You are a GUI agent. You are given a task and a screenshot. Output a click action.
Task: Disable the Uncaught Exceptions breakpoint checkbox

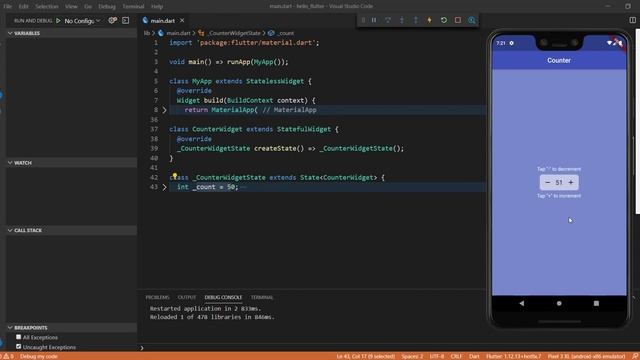18,347
